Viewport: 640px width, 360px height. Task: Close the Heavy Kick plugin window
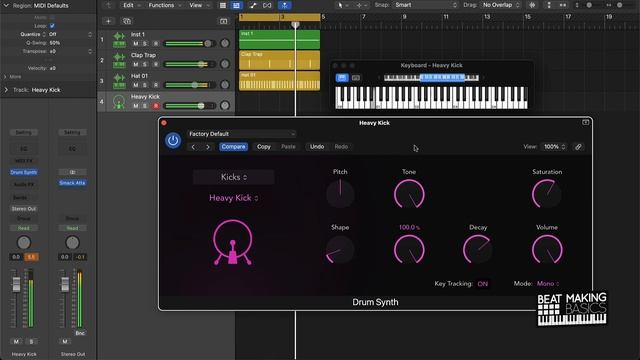click(x=164, y=123)
